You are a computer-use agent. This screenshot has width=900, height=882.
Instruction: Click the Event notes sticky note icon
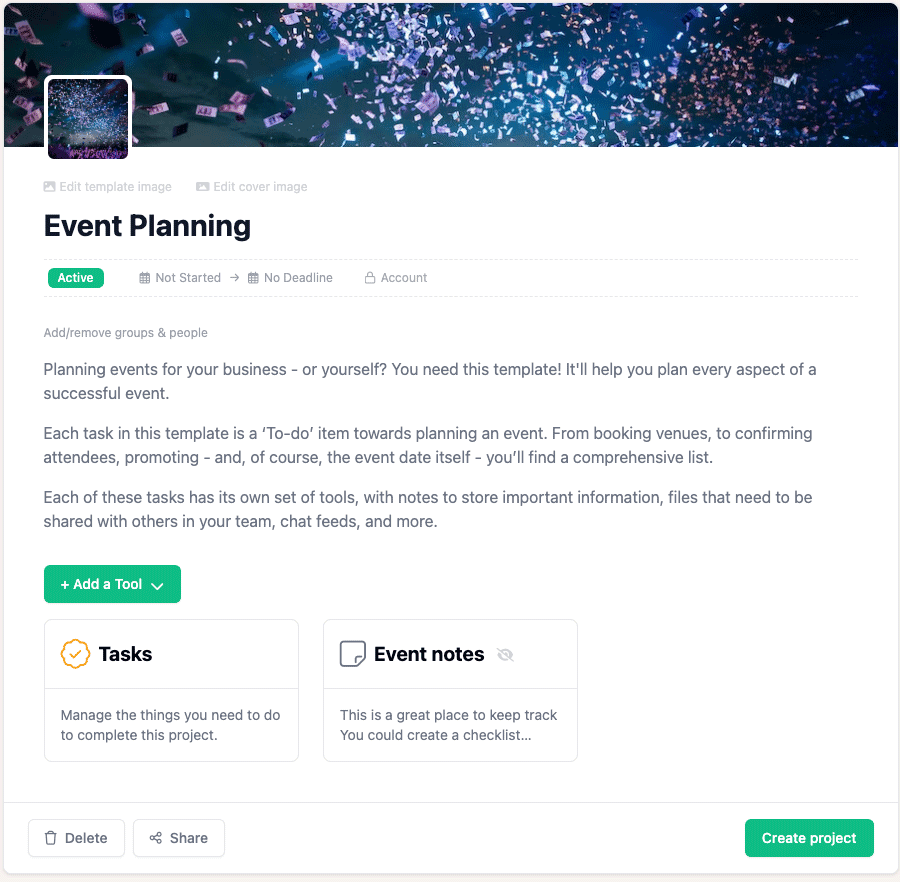pyautogui.click(x=352, y=654)
